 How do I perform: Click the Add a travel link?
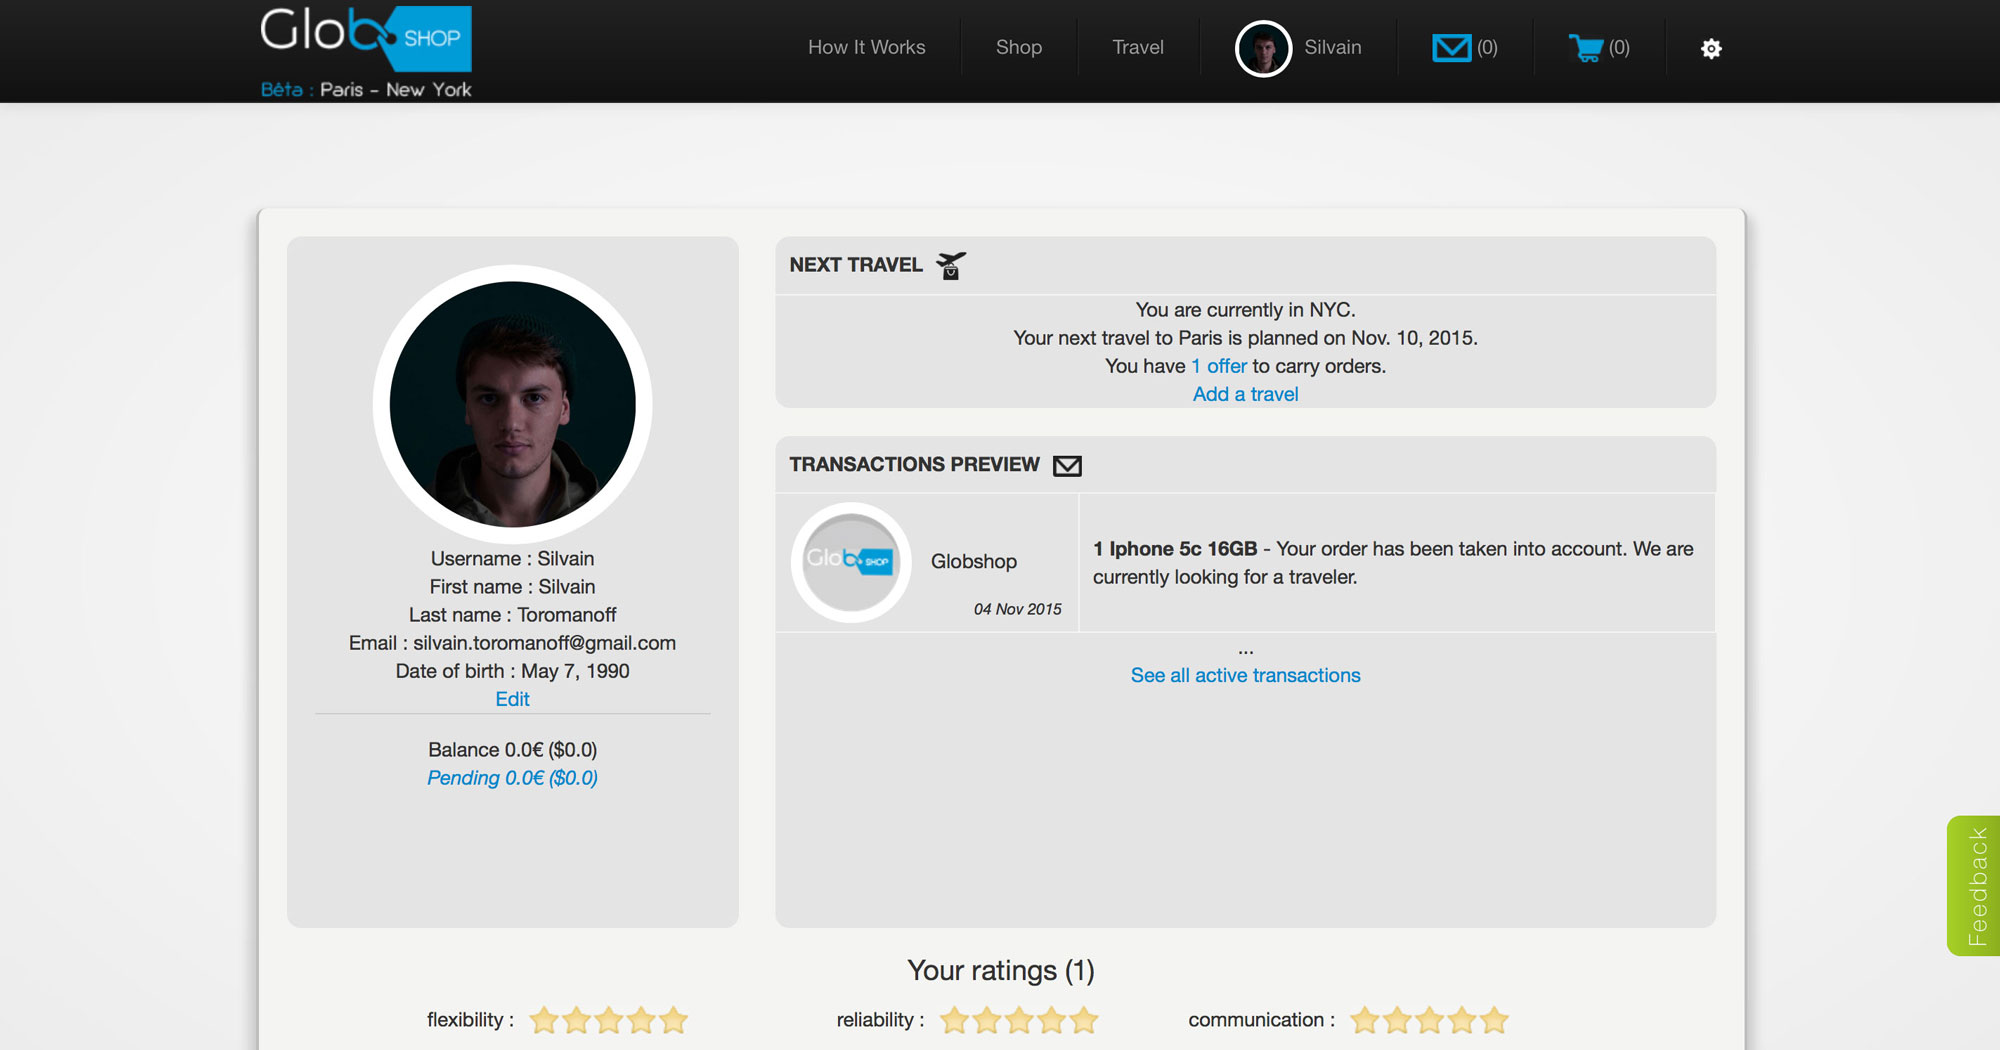point(1245,393)
